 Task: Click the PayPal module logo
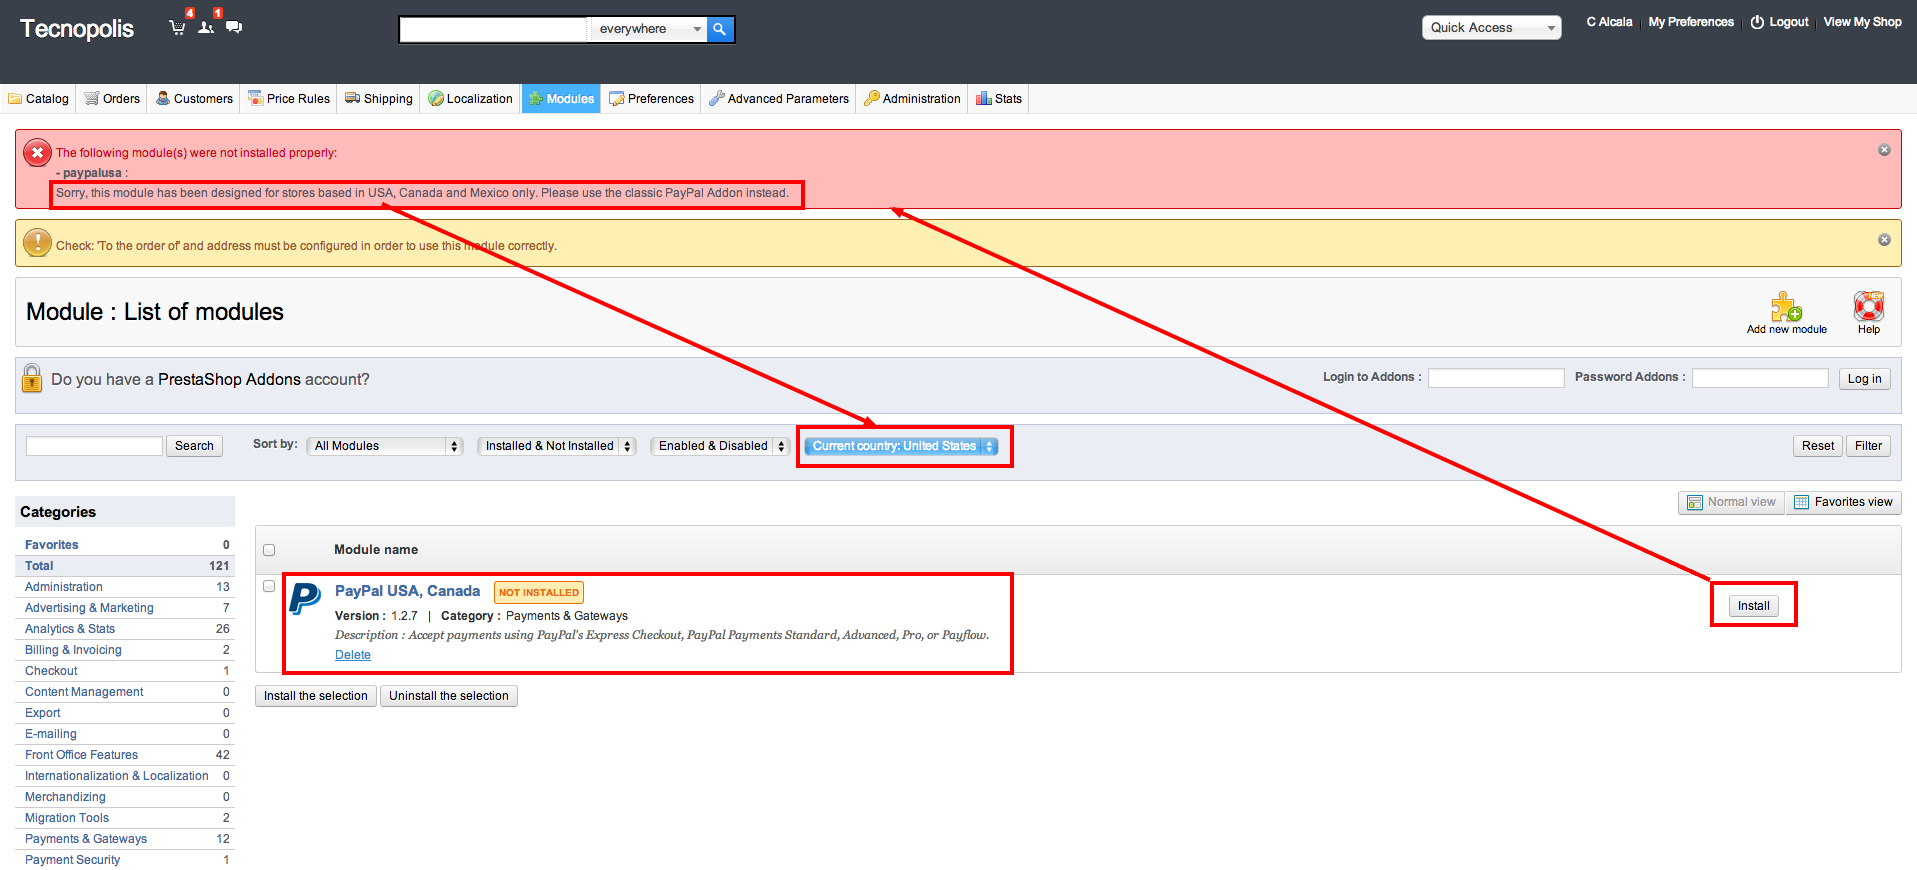[305, 598]
